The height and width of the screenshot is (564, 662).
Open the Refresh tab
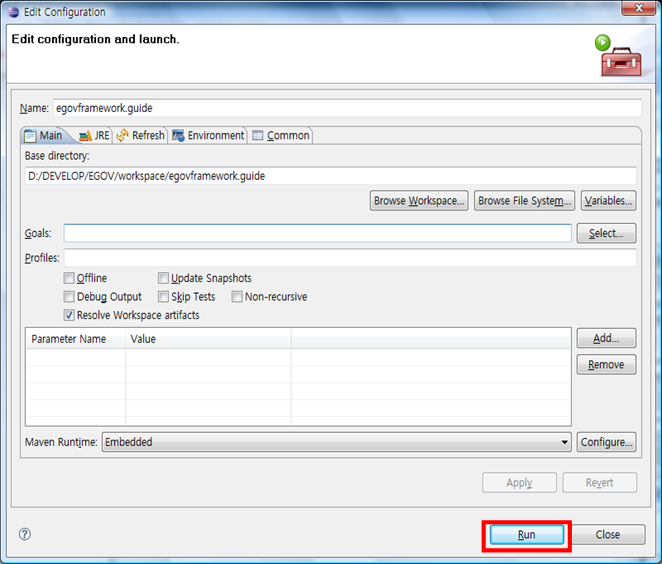[x=141, y=135]
